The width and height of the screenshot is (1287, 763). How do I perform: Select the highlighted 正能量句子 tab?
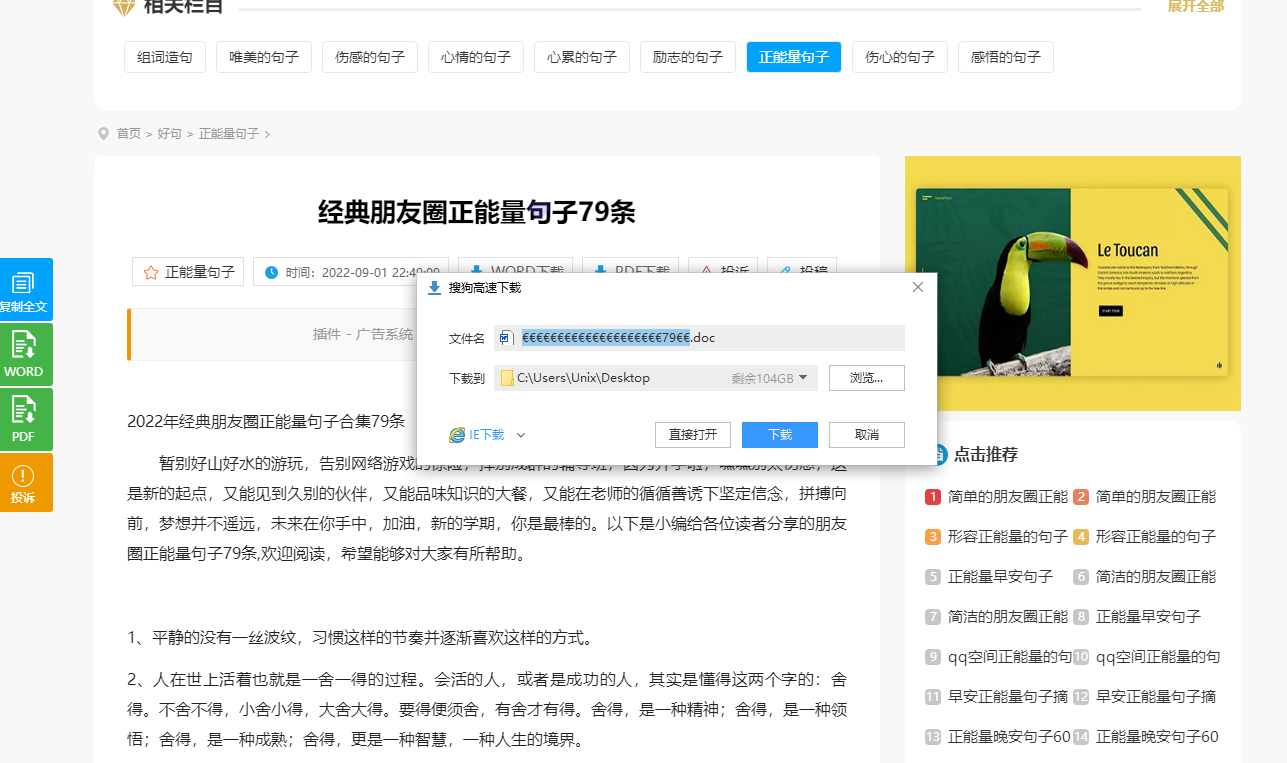(794, 57)
